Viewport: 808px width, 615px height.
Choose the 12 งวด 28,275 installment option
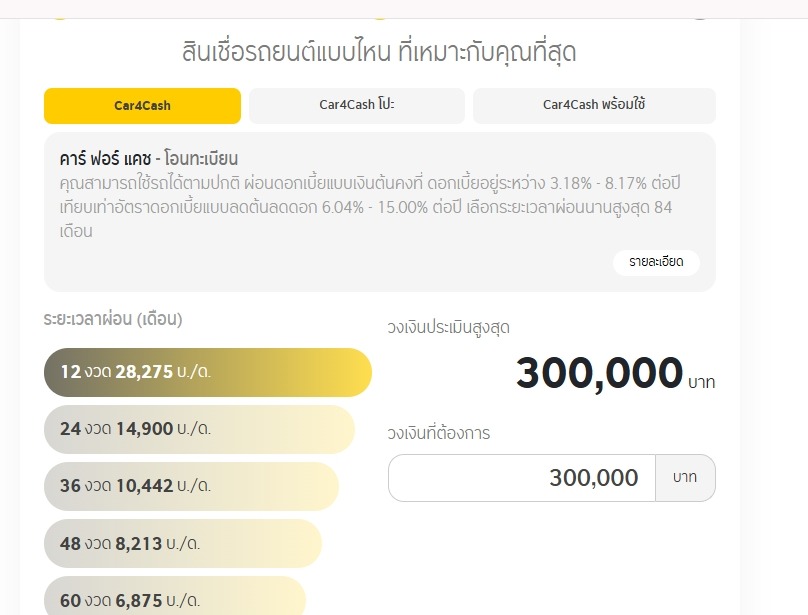click(x=207, y=372)
